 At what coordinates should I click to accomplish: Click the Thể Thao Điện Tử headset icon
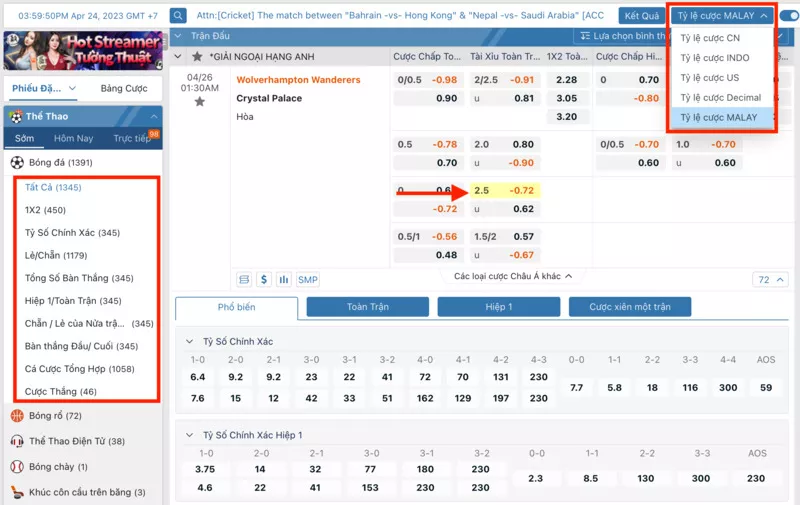pos(17,441)
